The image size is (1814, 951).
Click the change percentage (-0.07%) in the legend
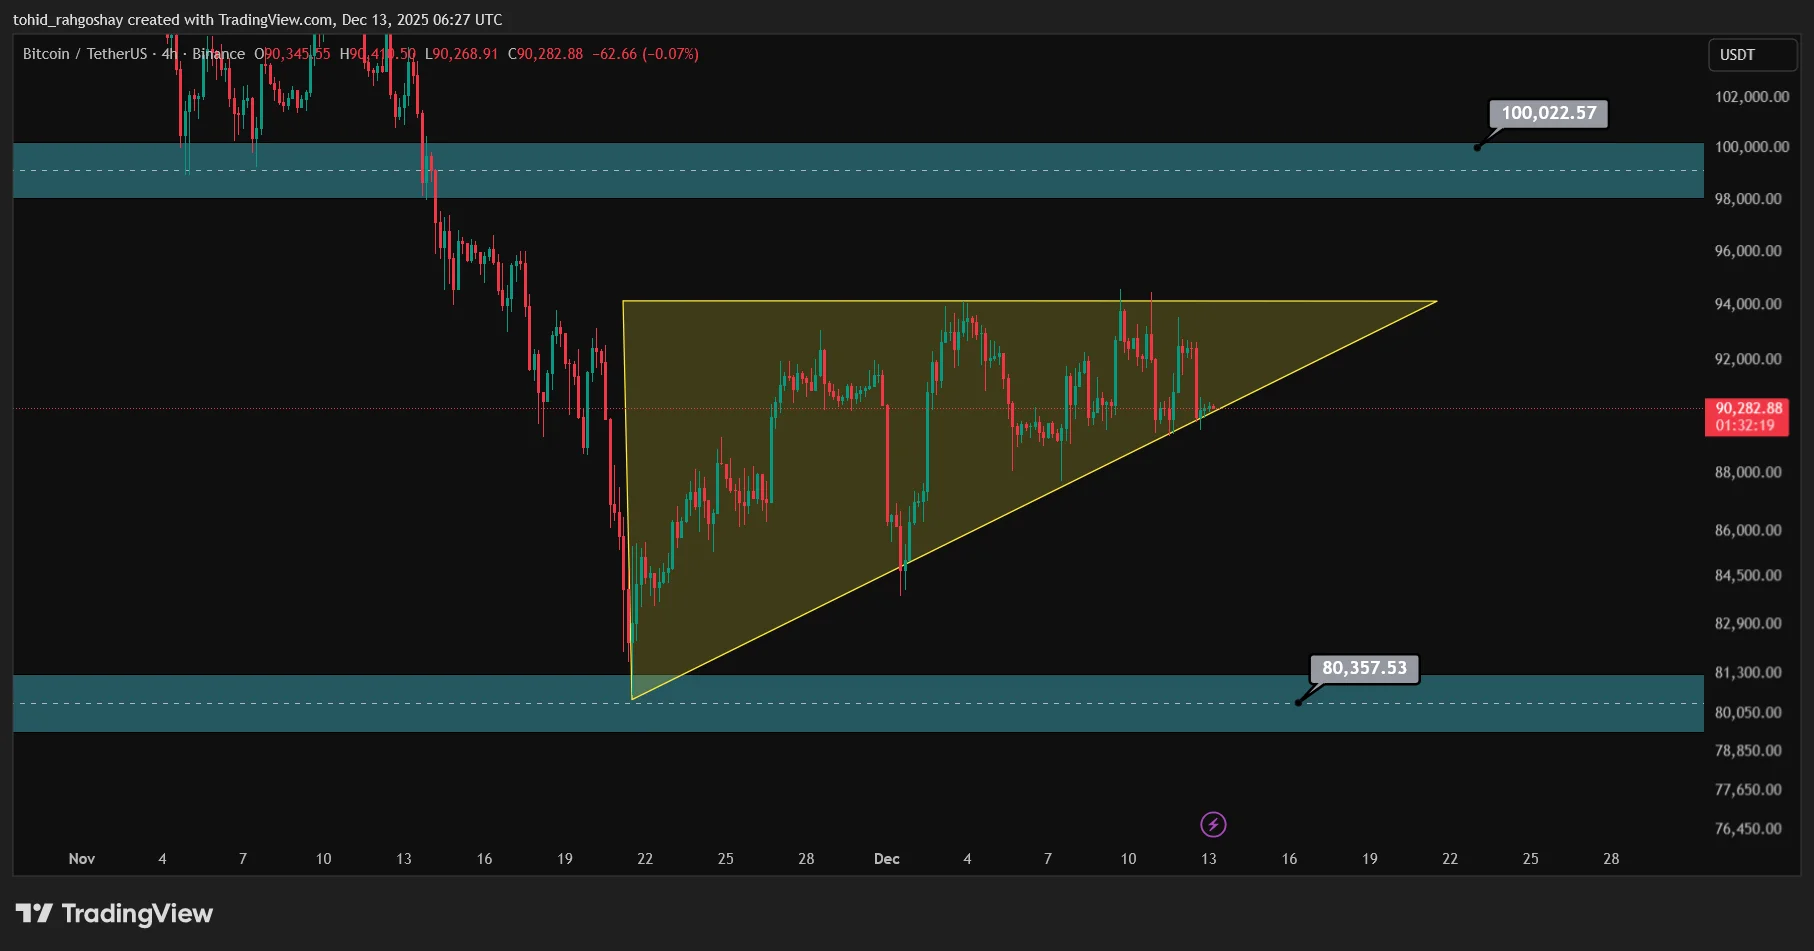[671, 54]
